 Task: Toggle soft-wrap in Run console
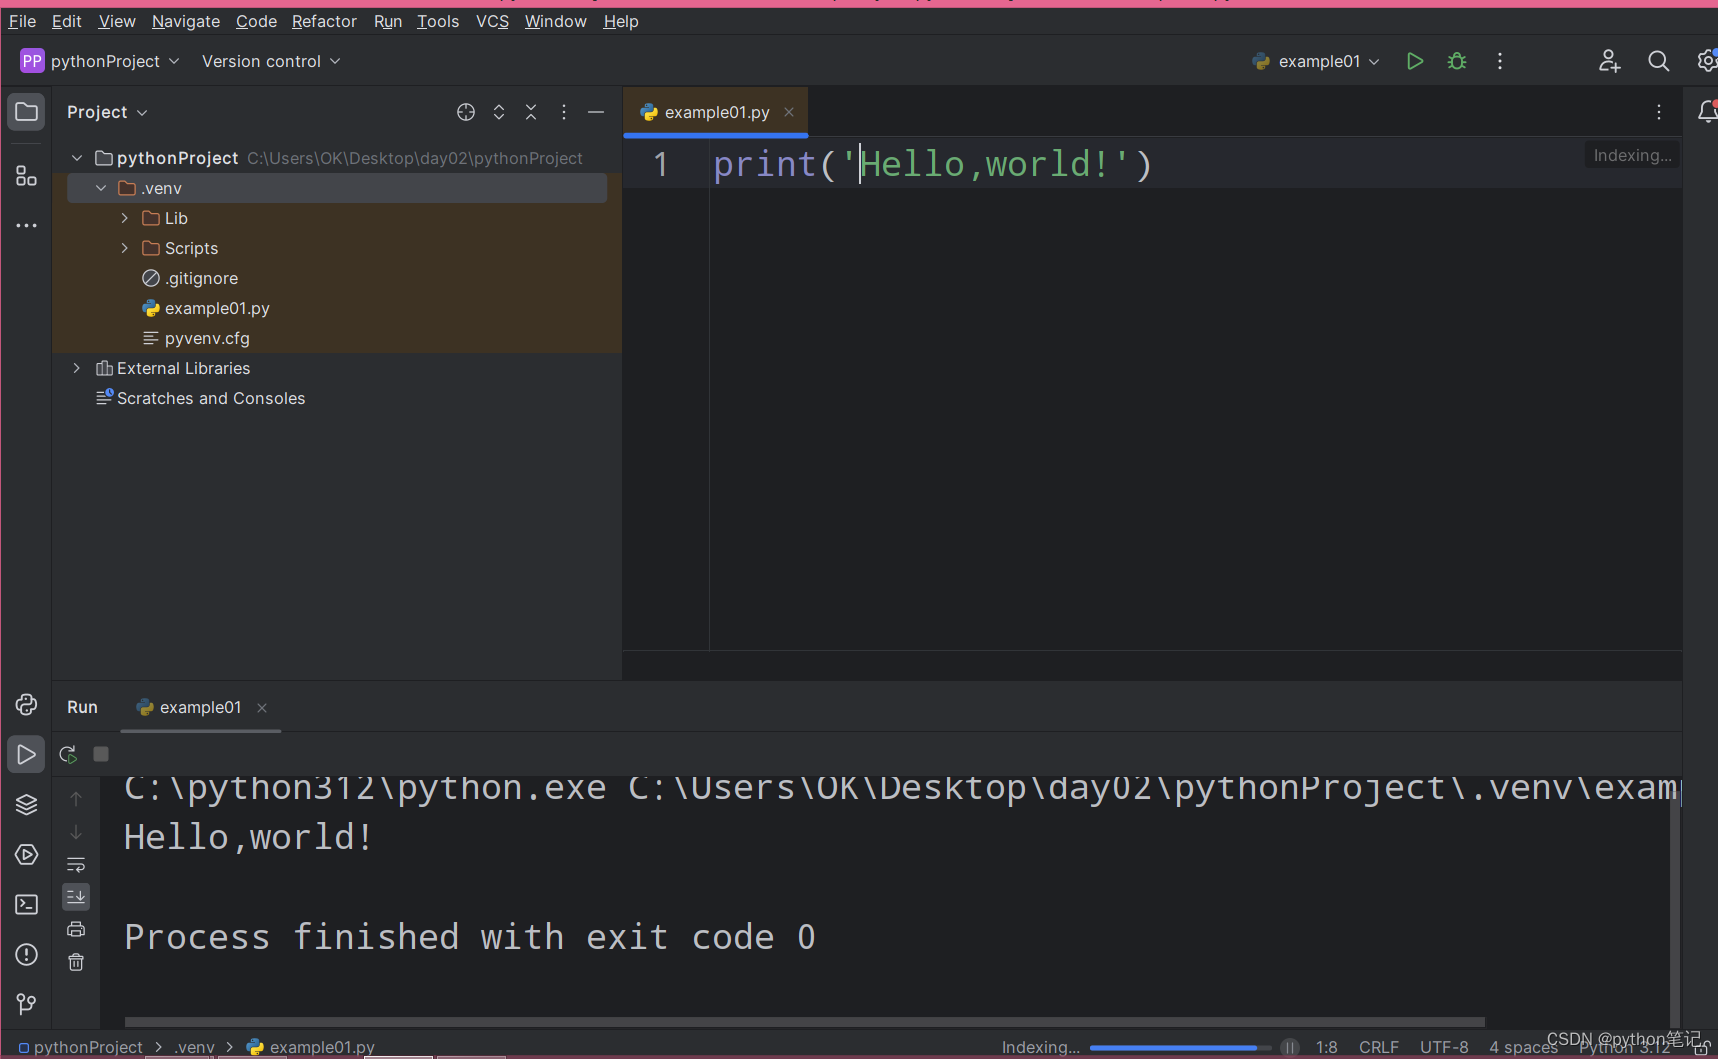click(x=76, y=865)
